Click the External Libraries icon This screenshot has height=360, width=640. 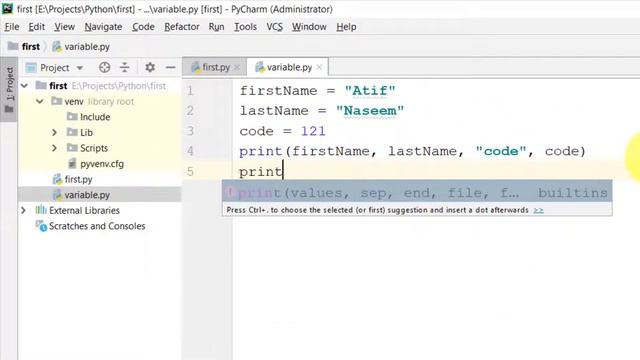tap(41, 210)
